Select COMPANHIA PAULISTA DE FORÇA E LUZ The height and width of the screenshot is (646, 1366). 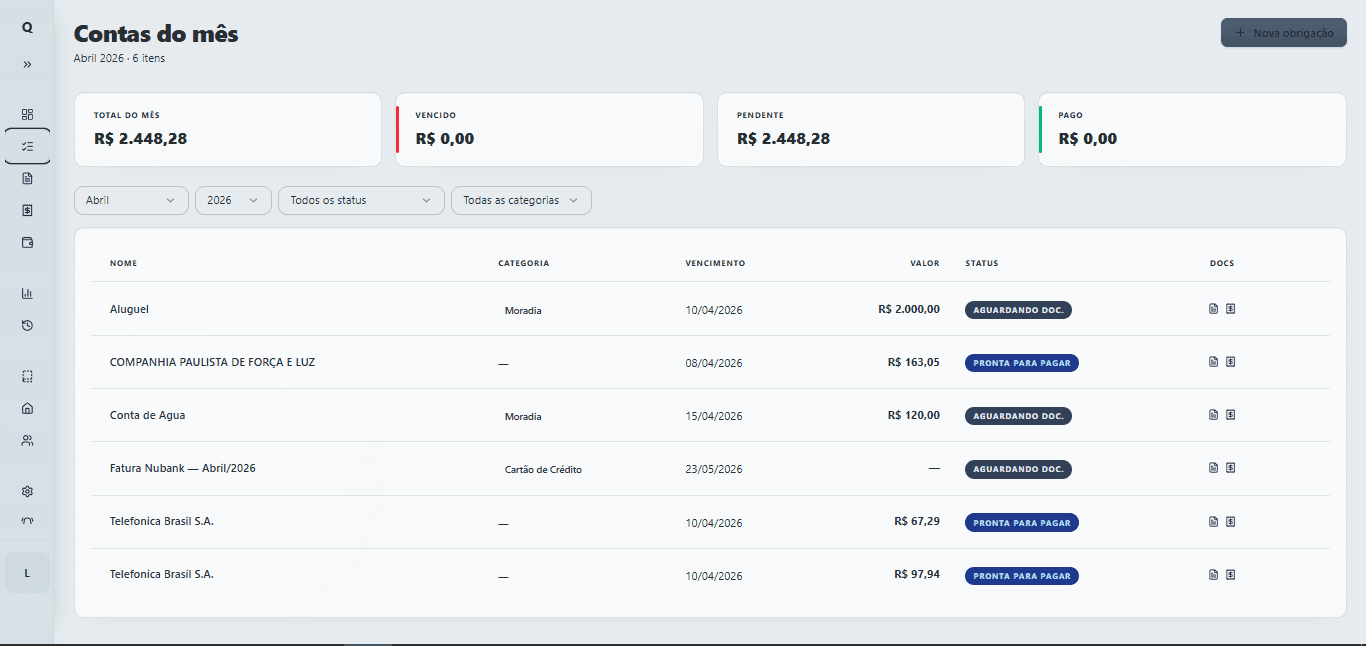pos(212,362)
